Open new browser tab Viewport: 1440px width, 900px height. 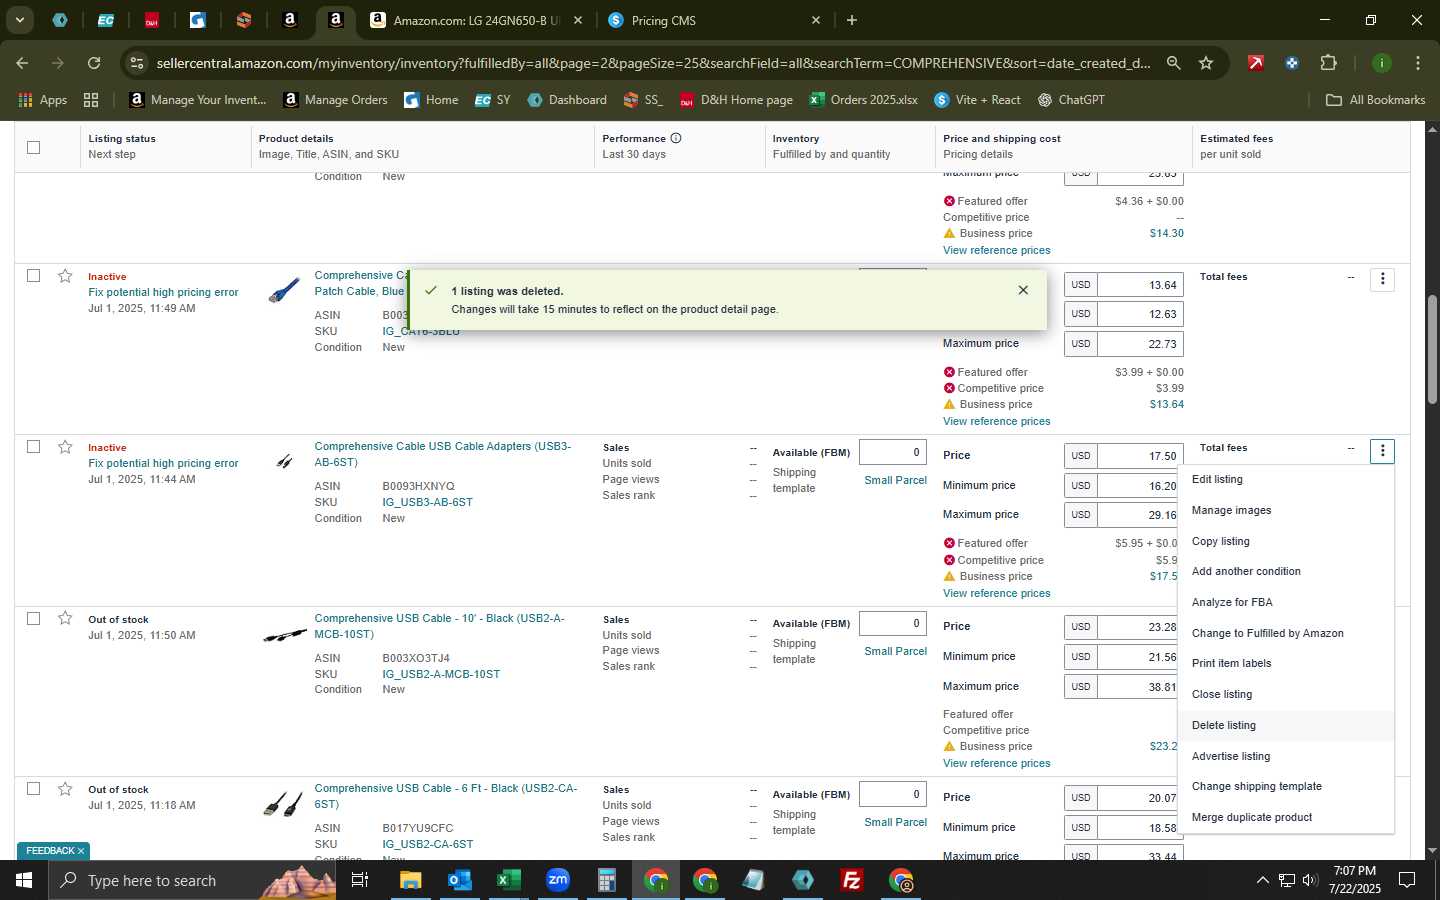click(x=852, y=20)
